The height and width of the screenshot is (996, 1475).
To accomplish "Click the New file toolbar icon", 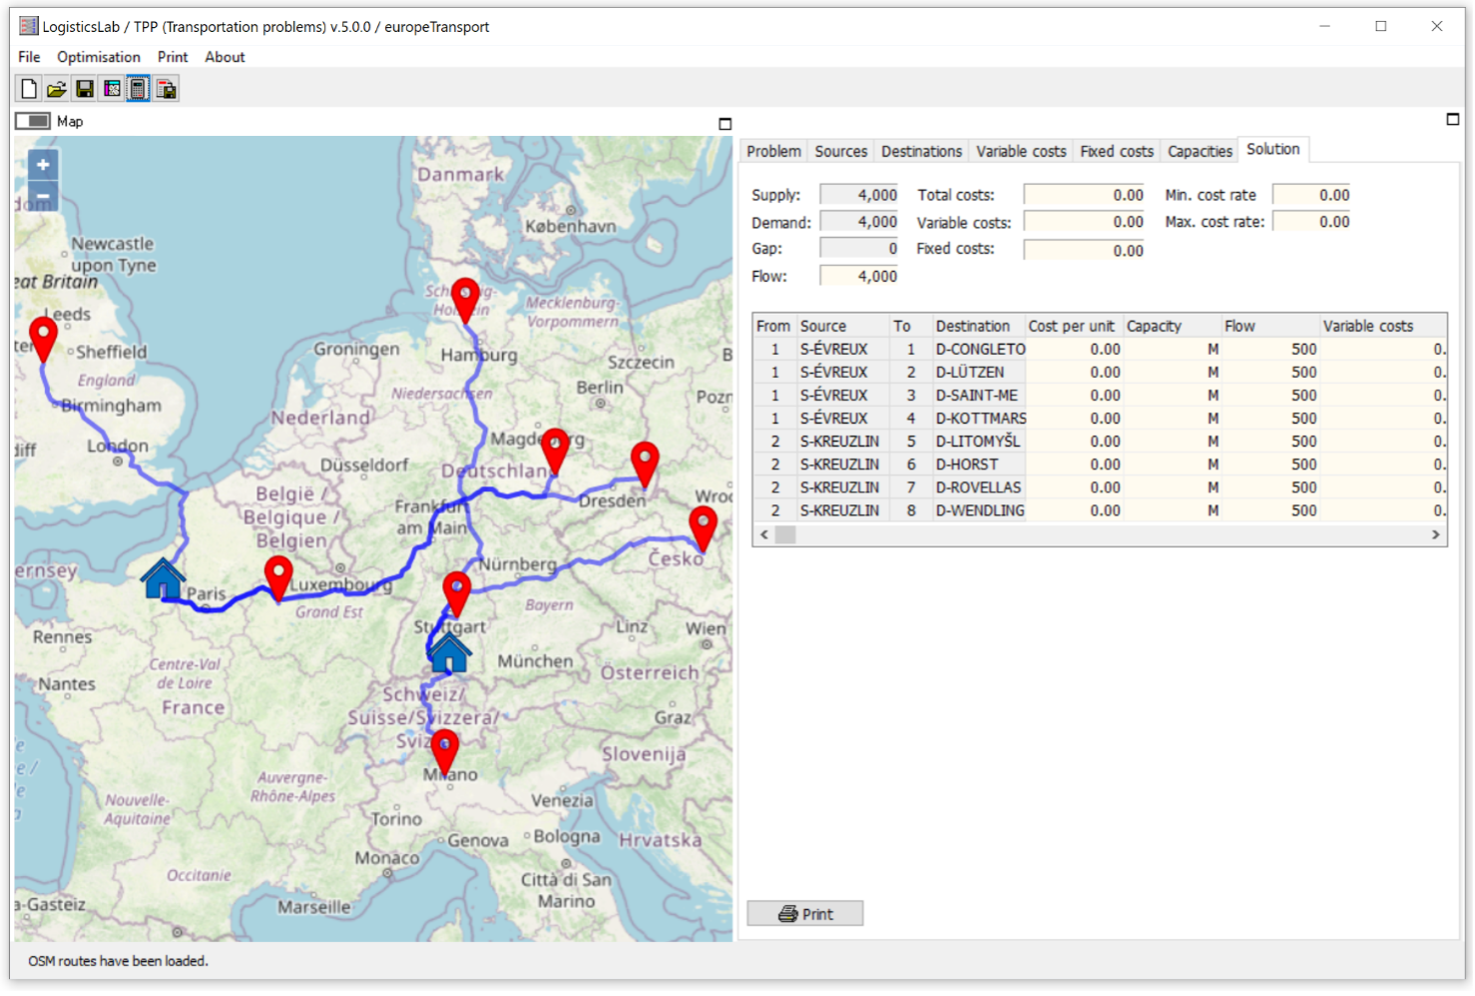I will [28, 89].
